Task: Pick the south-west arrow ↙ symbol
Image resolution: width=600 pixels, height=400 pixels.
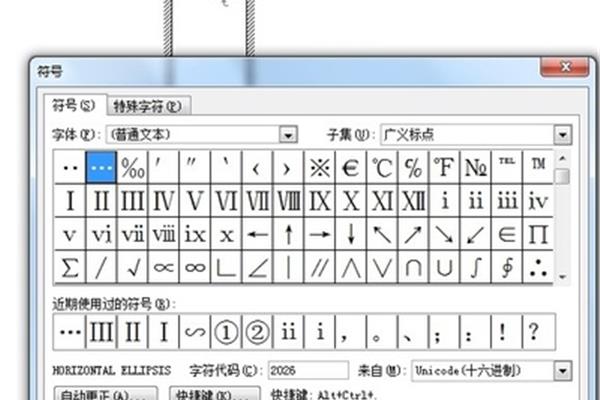Action: (476, 234)
